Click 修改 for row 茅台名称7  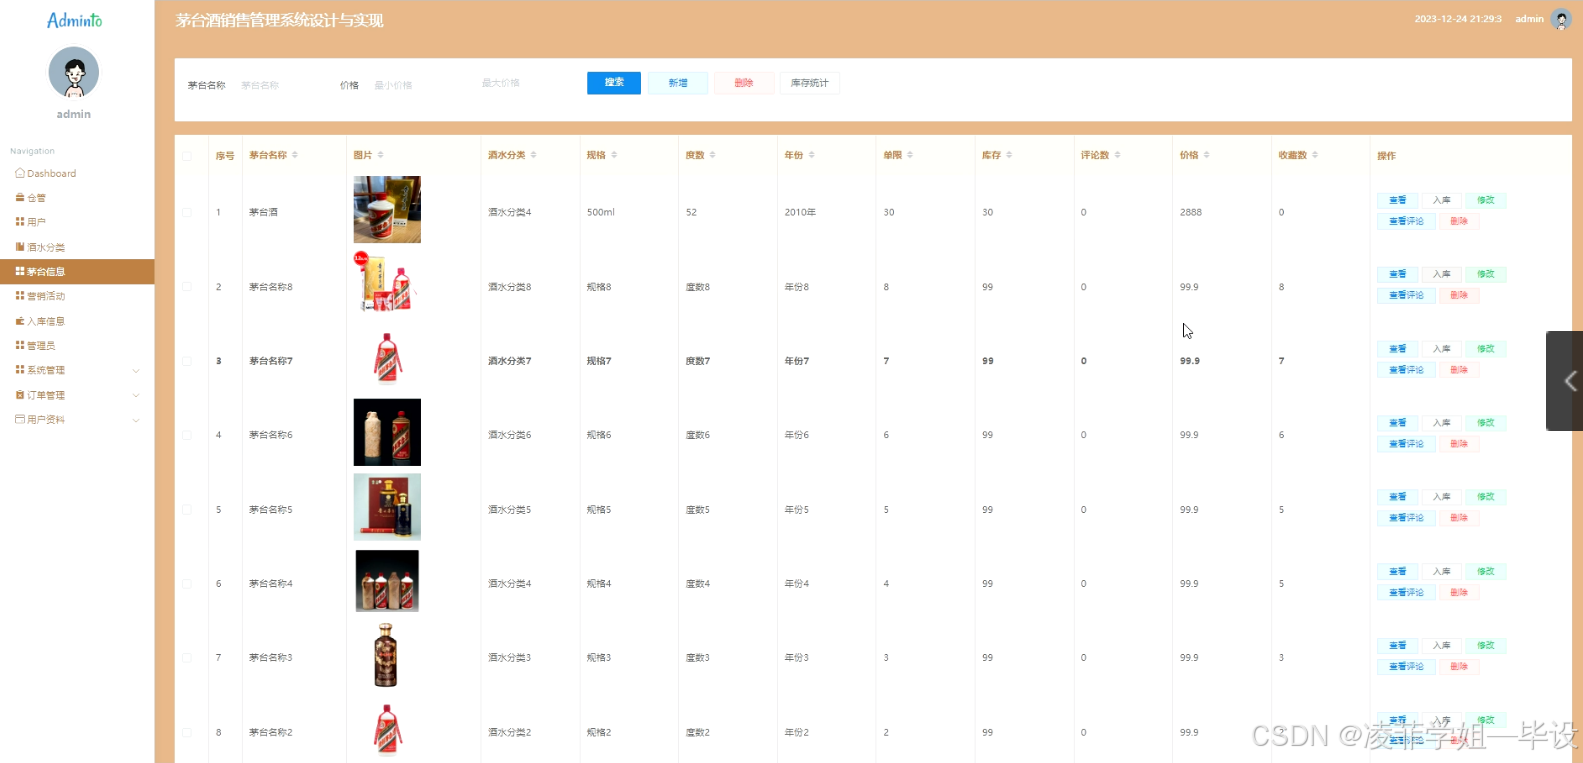pyautogui.click(x=1486, y=349)
